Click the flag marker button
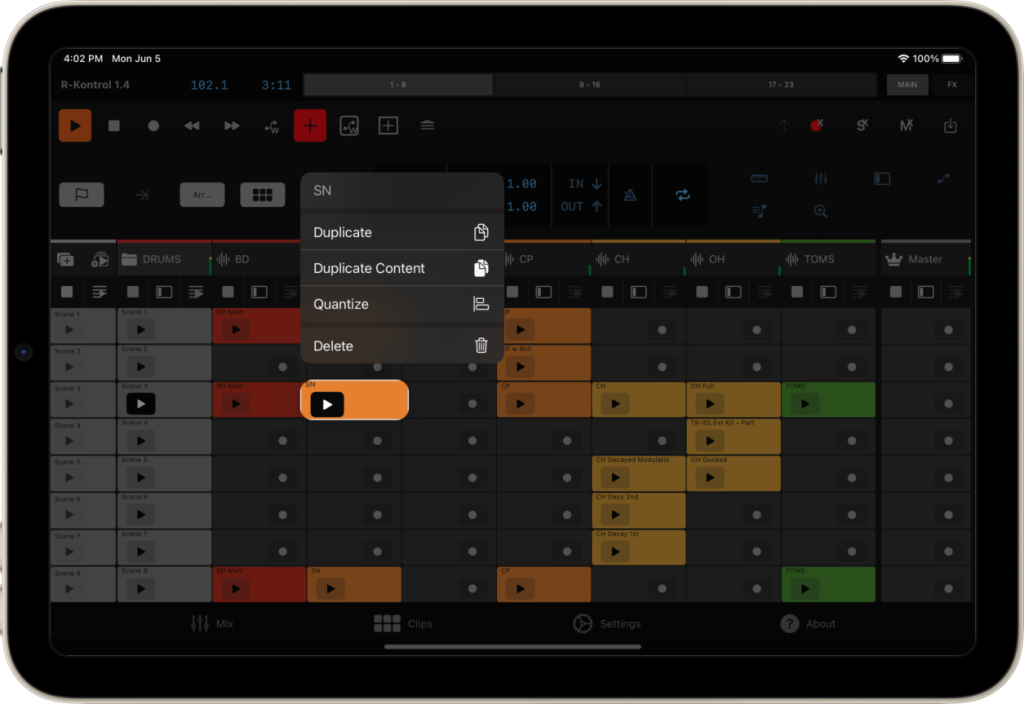 coord(82,195)
